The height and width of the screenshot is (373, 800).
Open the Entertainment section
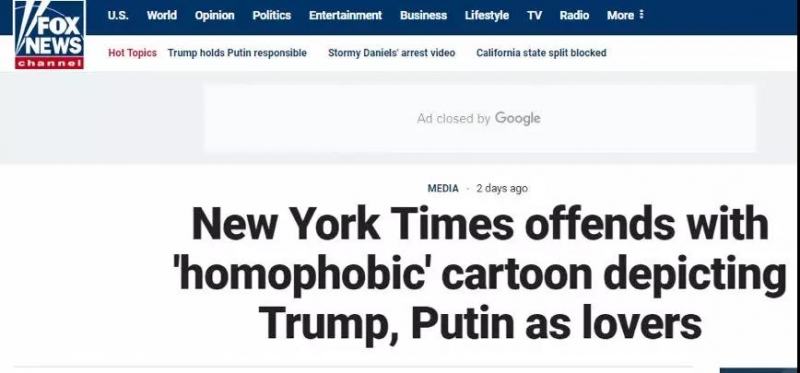(345, 15)
